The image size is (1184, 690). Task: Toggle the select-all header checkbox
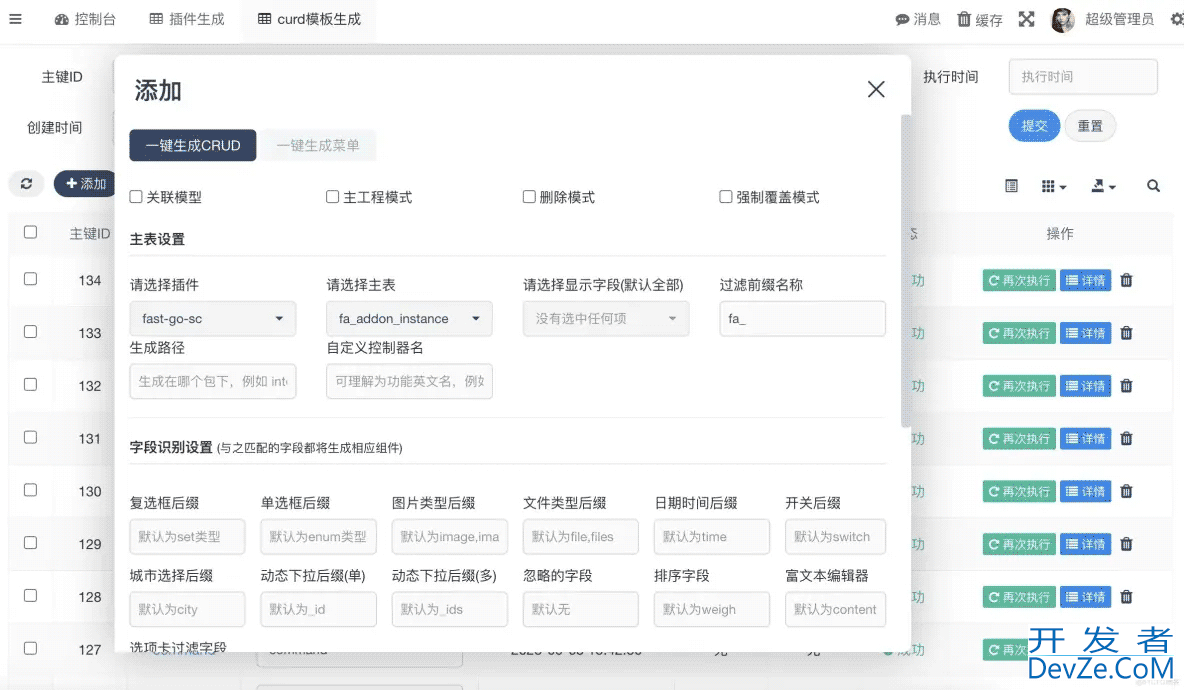30,232
